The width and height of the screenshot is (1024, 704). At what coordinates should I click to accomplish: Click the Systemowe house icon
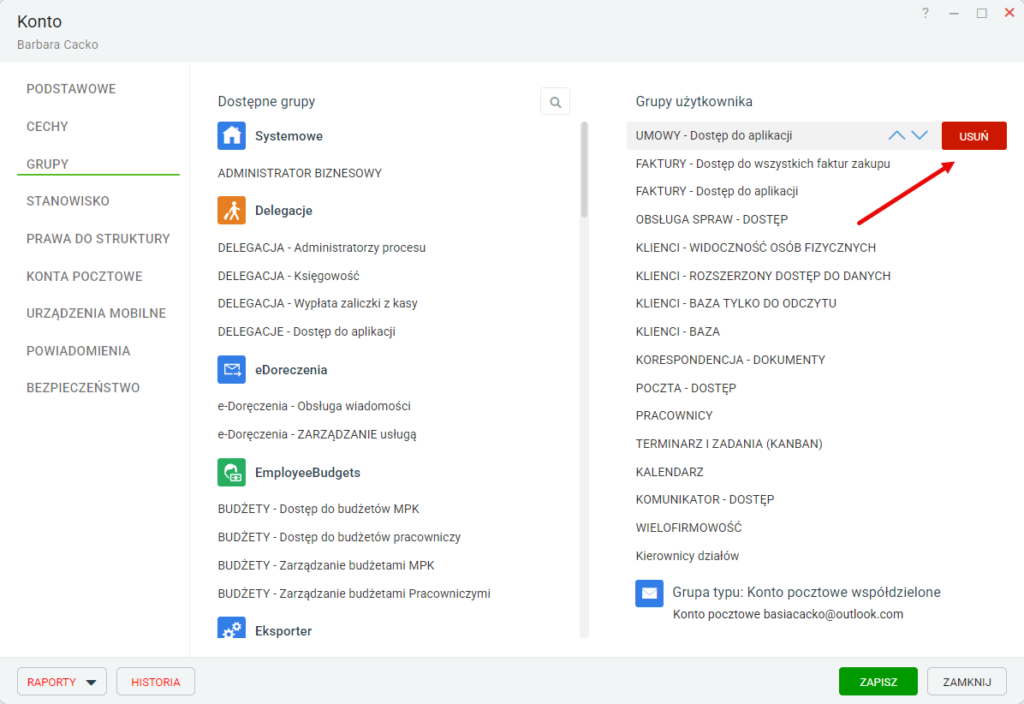231,136
